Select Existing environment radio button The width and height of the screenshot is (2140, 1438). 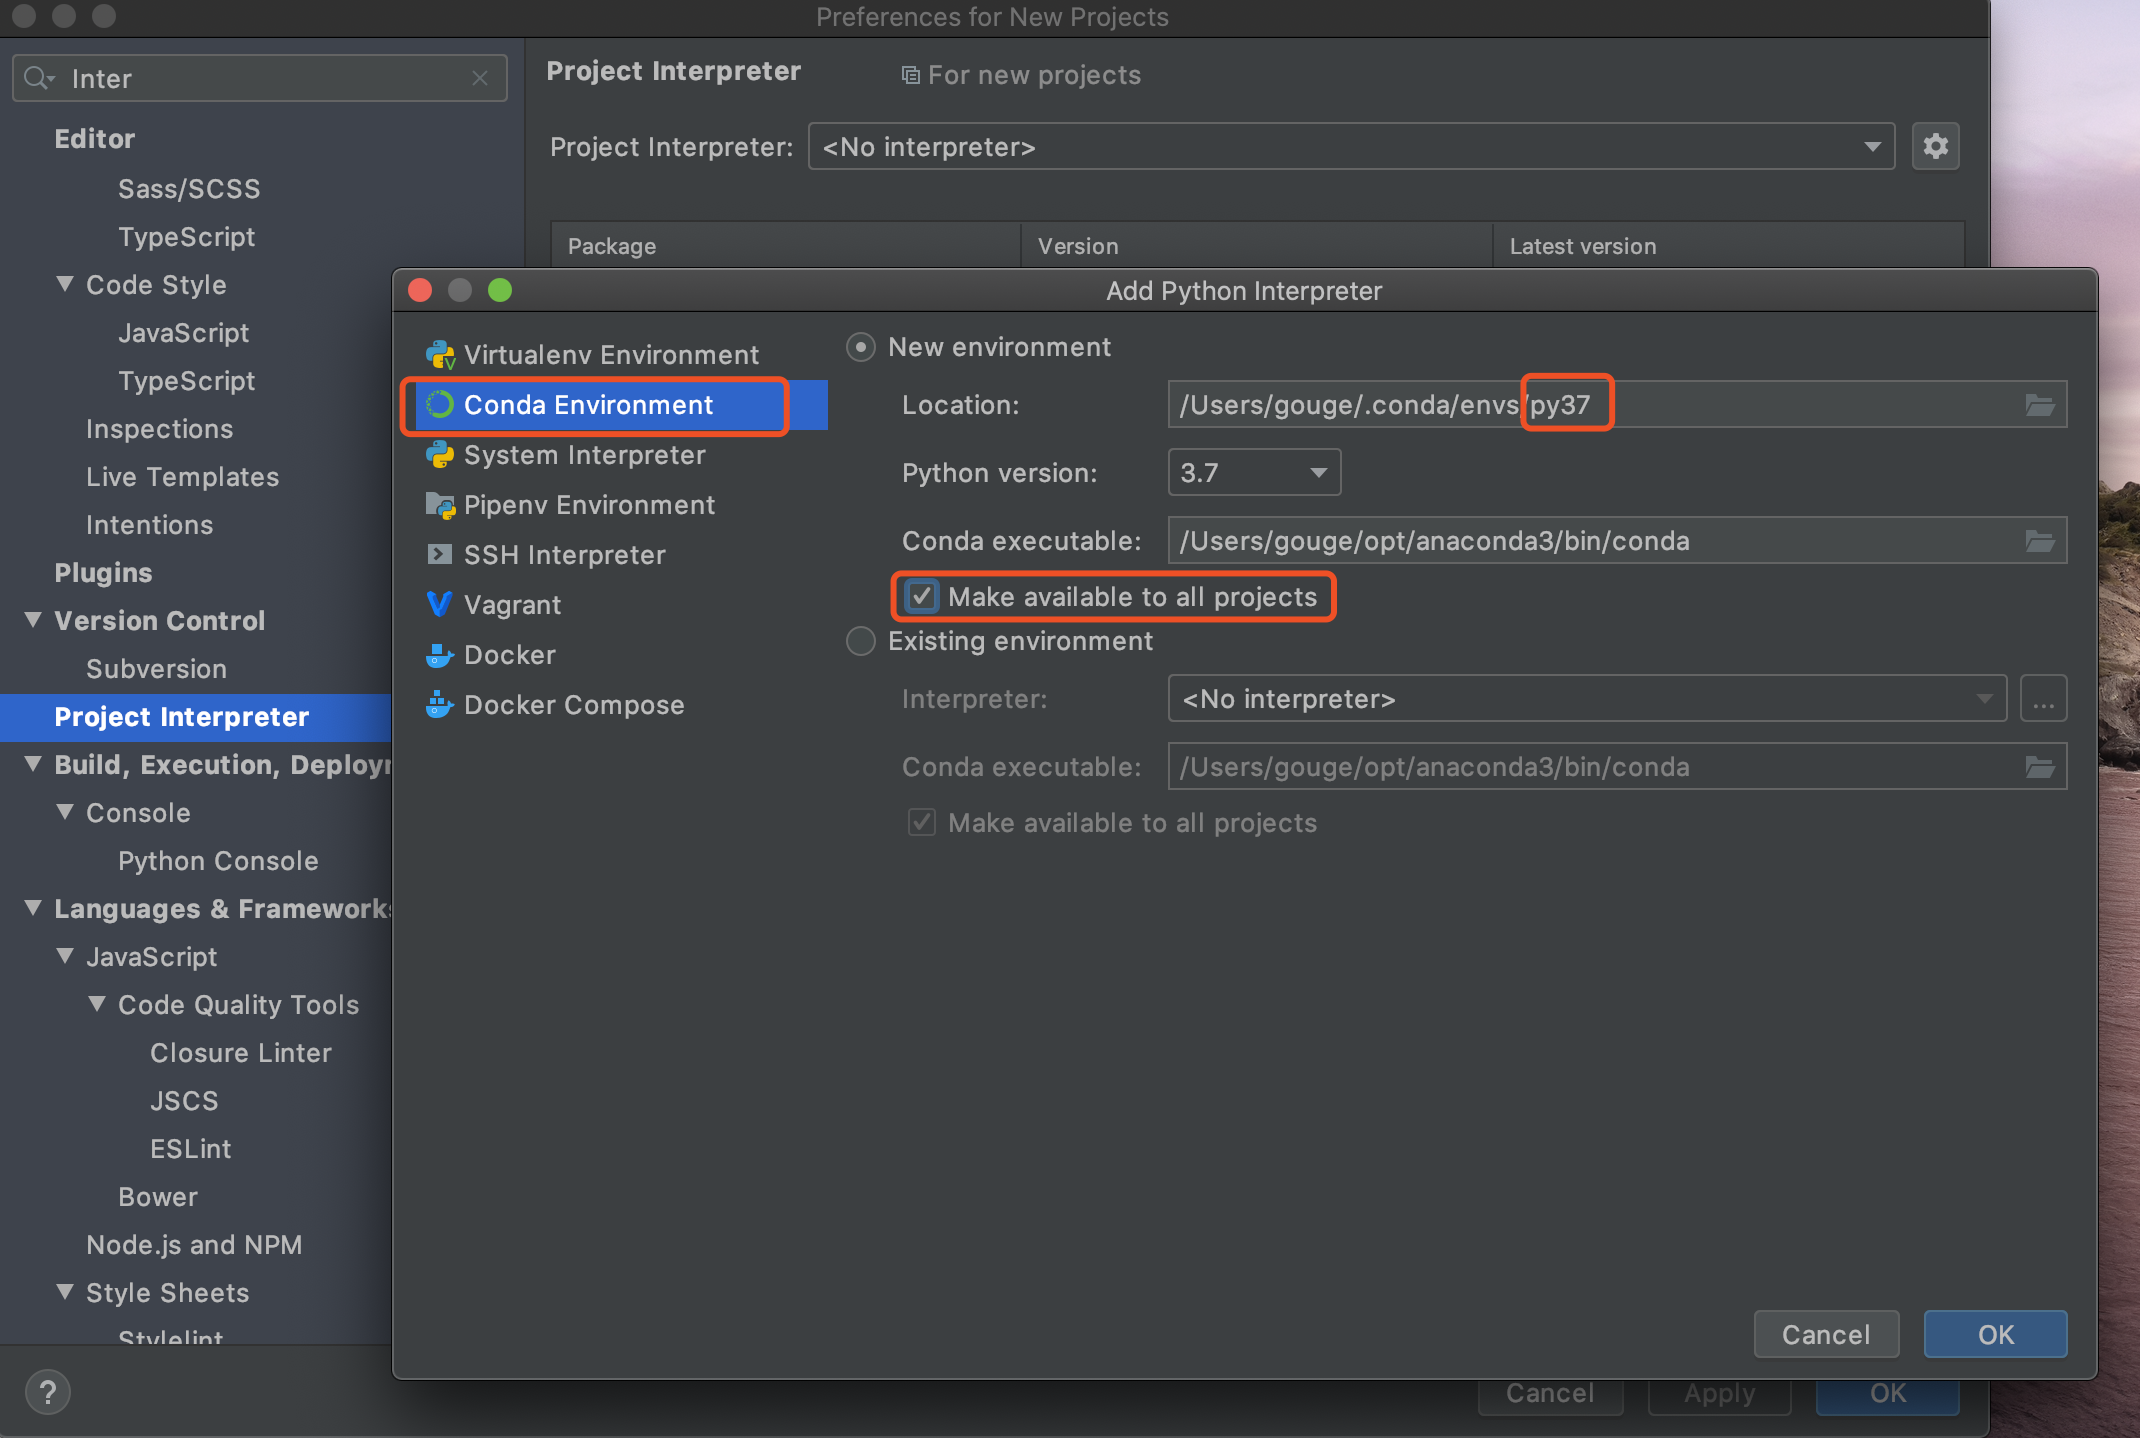[x=863, y=642]
